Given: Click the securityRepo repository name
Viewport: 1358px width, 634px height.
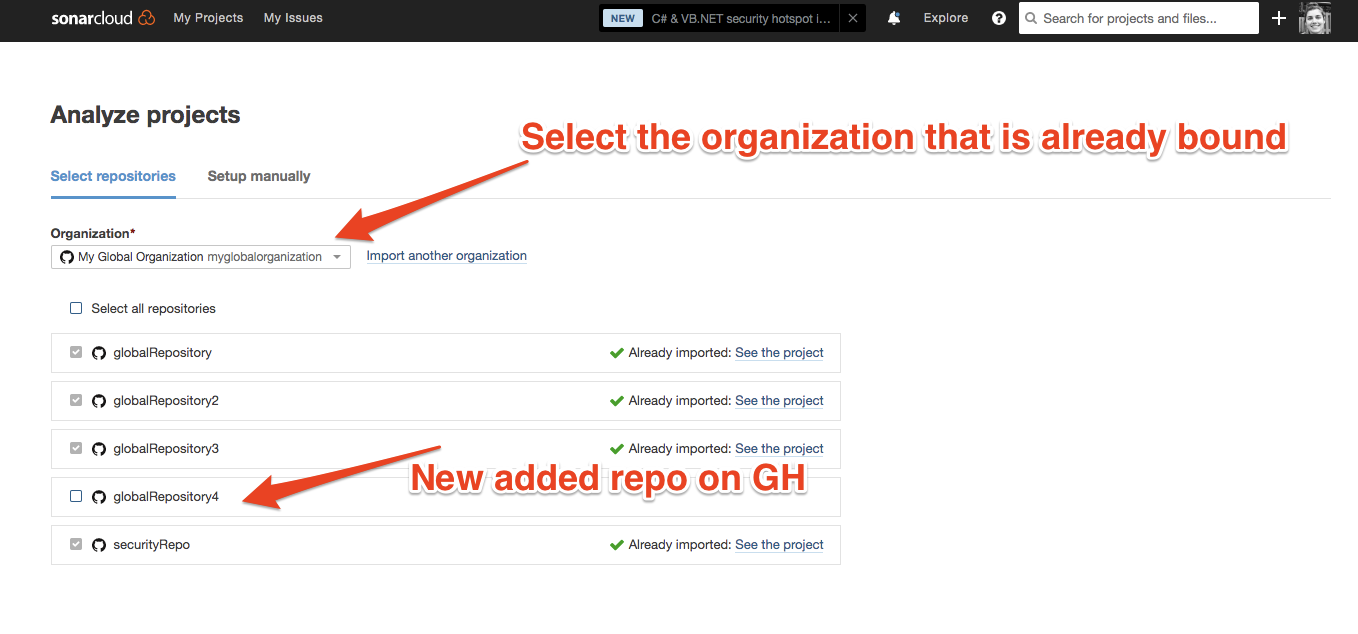Looking at the screenshot, I should click(x=151, y=545).
